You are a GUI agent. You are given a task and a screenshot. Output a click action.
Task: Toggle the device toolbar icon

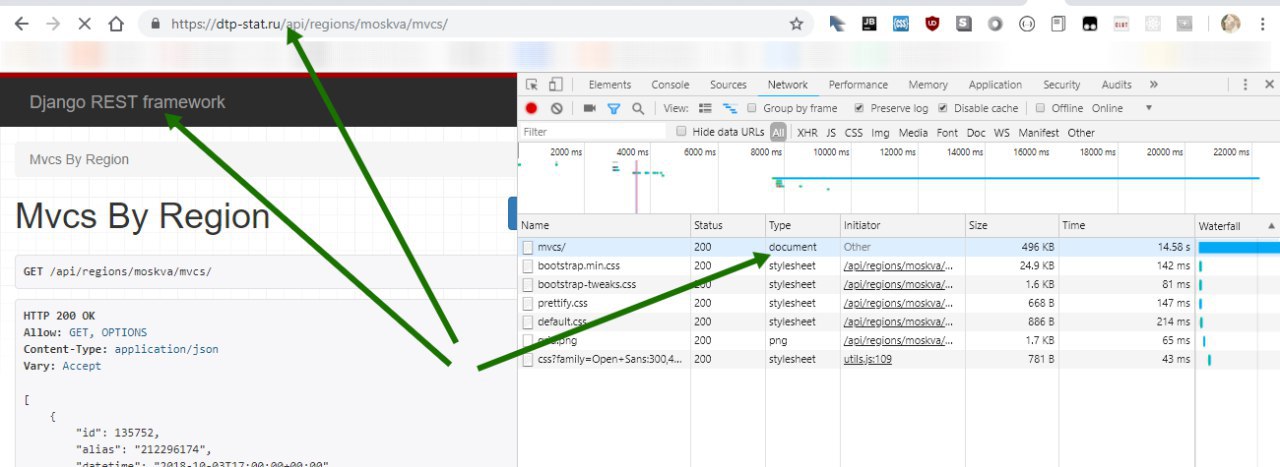tap(555, 85)
